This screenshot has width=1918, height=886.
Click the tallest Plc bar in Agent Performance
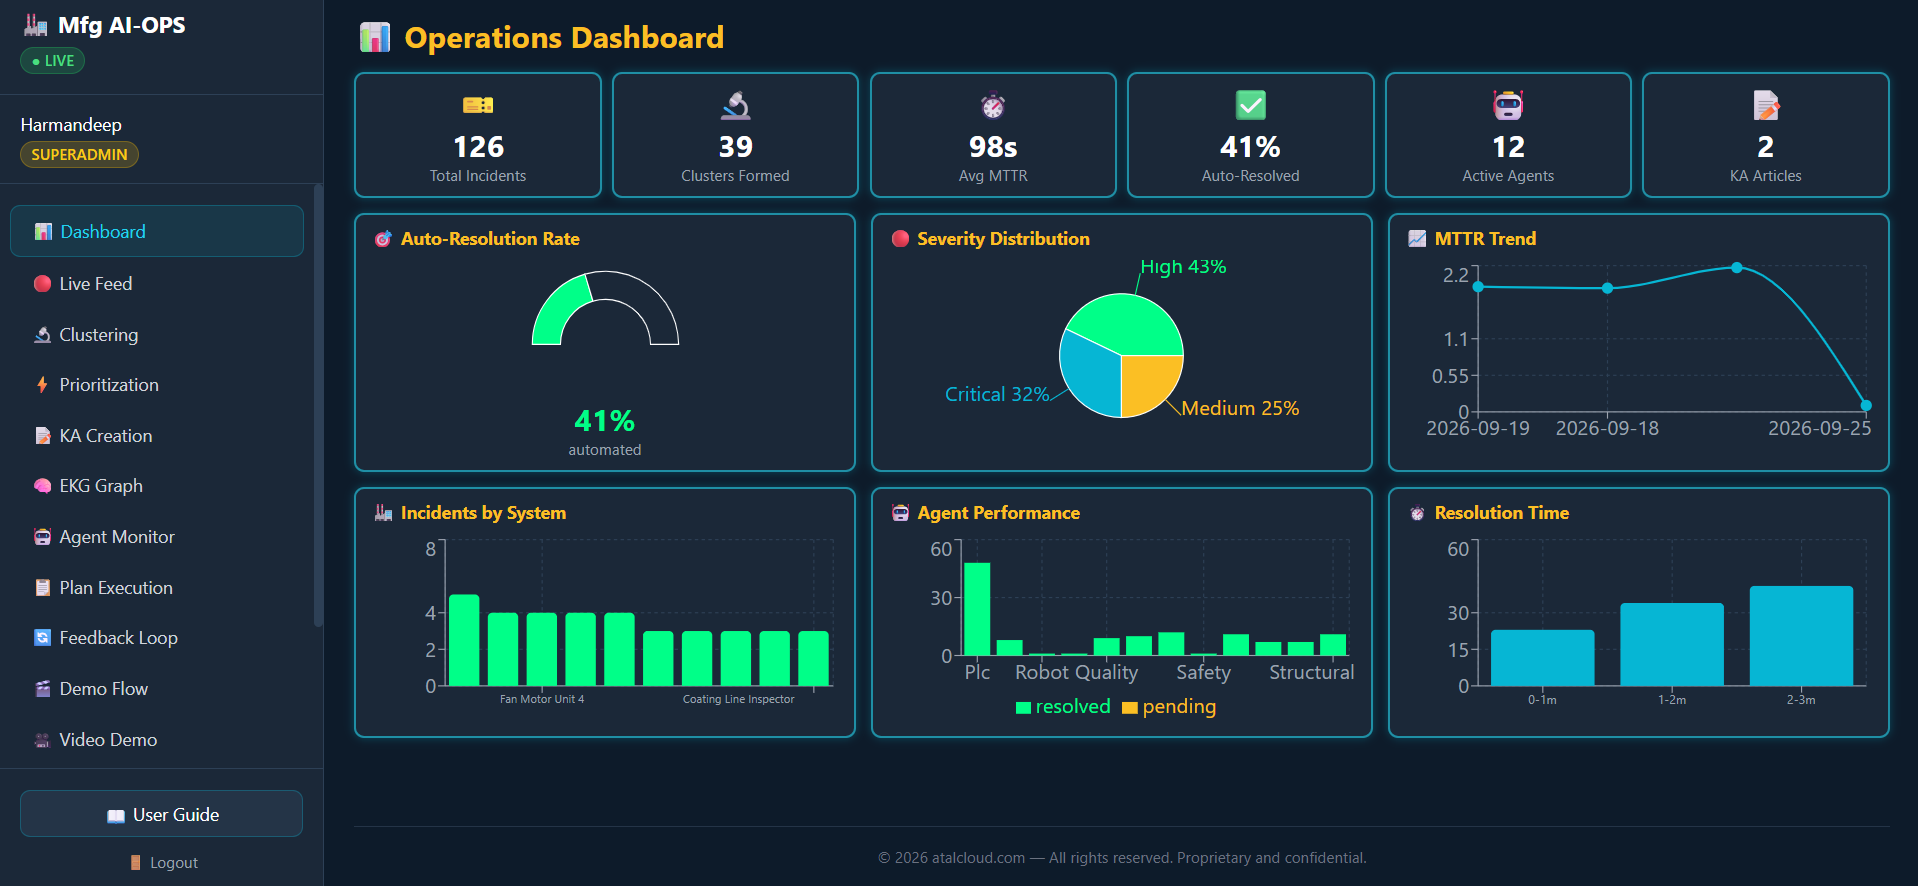click(977, 609)
